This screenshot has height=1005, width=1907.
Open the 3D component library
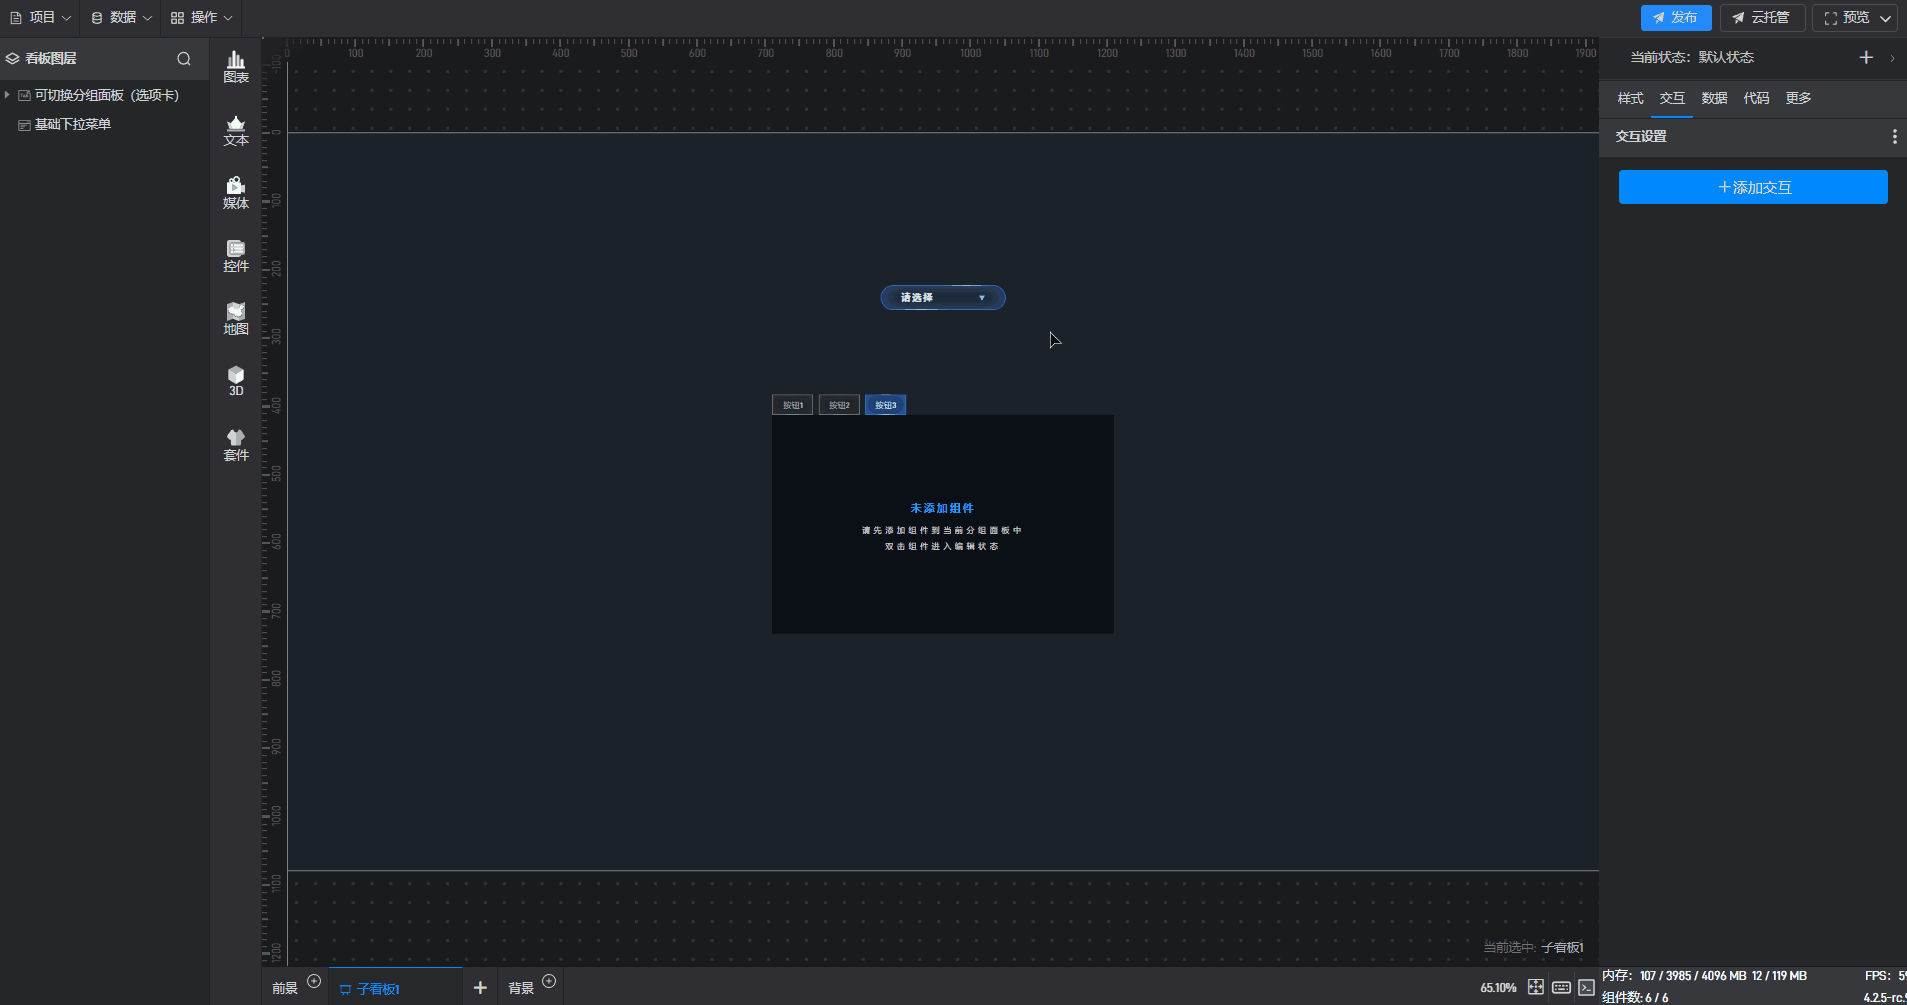click(236, 381)
